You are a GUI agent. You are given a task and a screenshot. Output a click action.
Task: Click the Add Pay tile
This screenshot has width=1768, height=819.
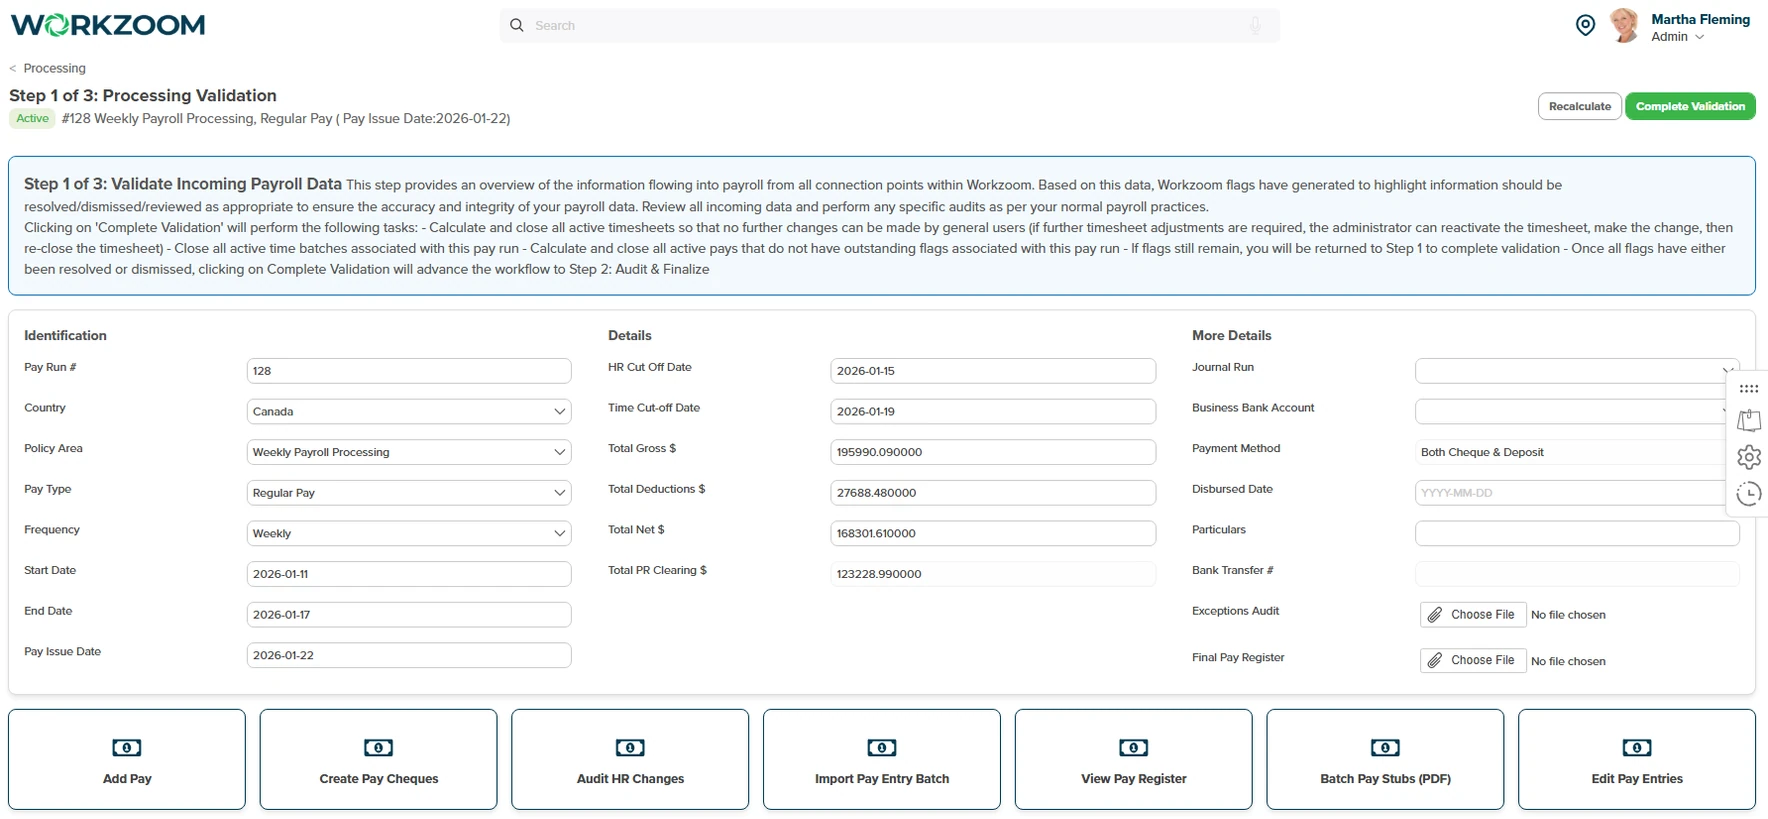pyautogui.click(x=127, y=760)
